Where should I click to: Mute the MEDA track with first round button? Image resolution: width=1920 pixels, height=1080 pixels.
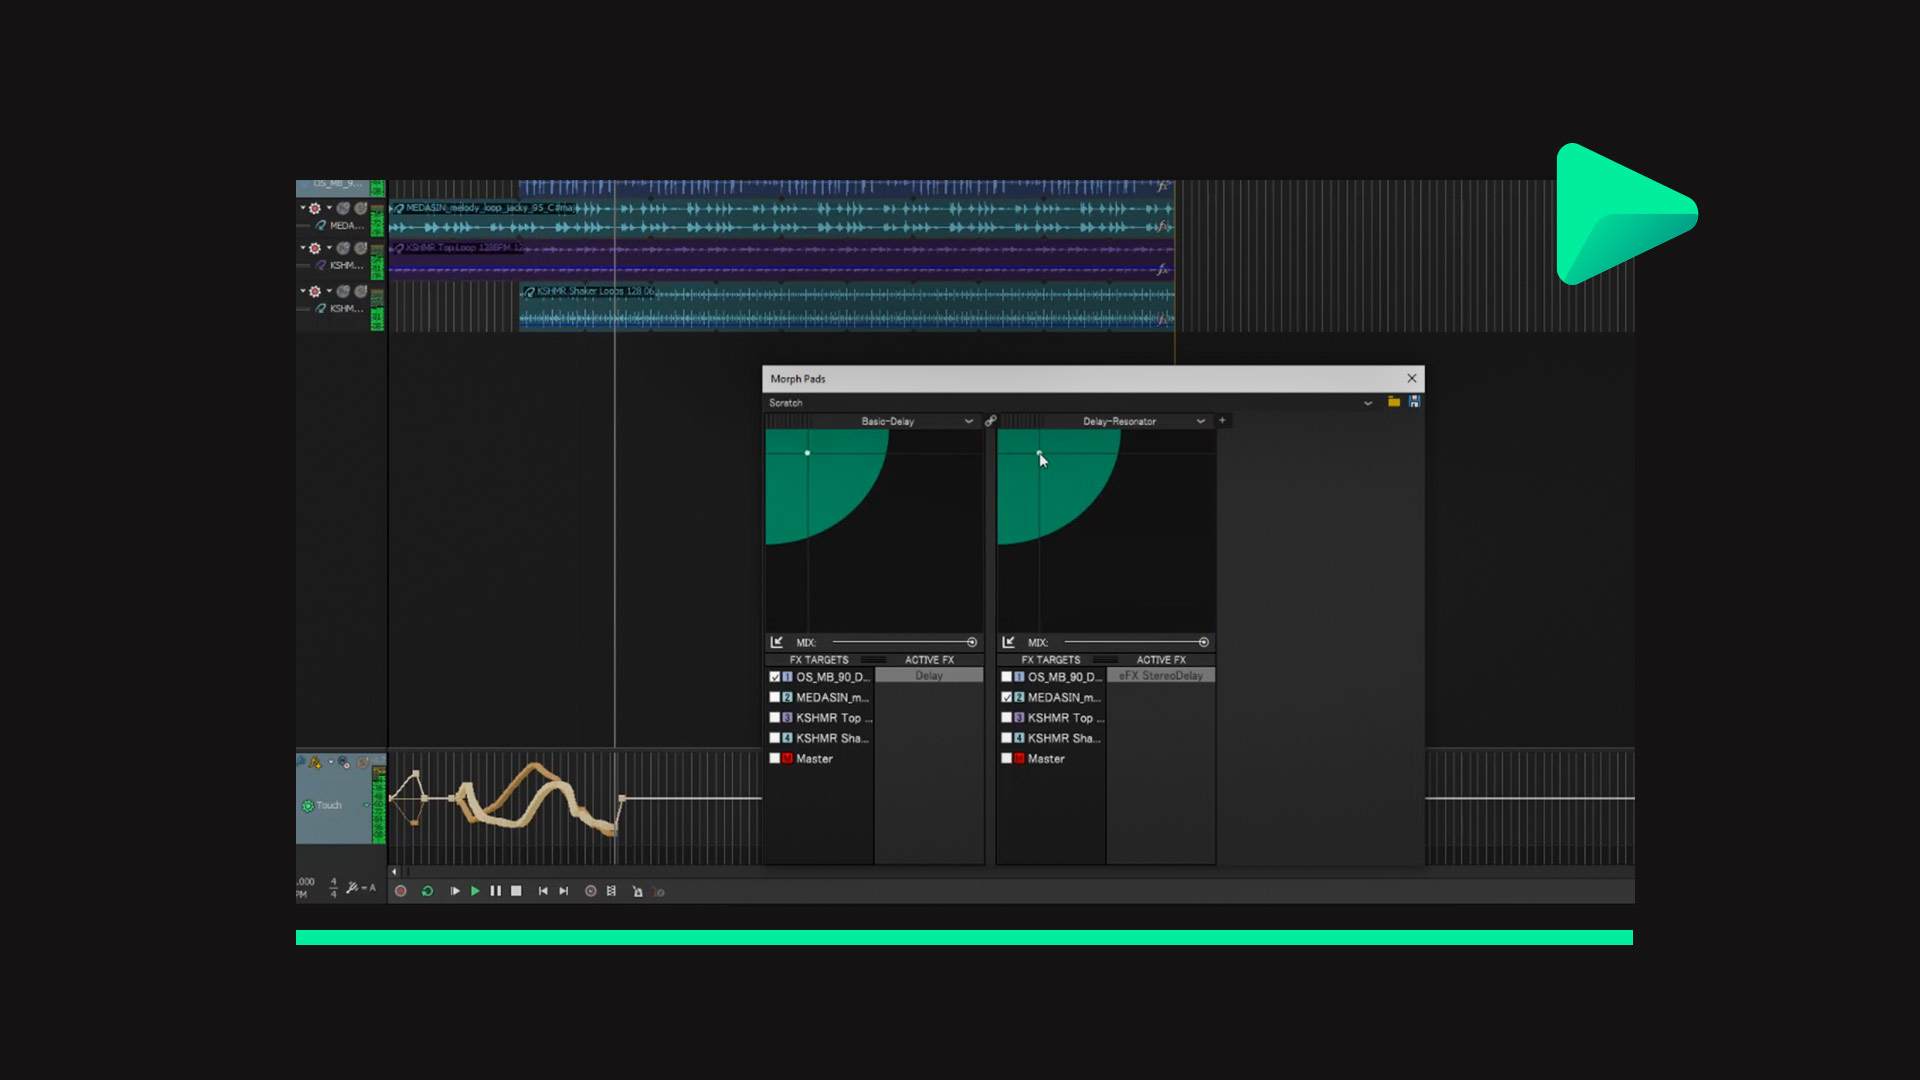(x=343, y=208)
